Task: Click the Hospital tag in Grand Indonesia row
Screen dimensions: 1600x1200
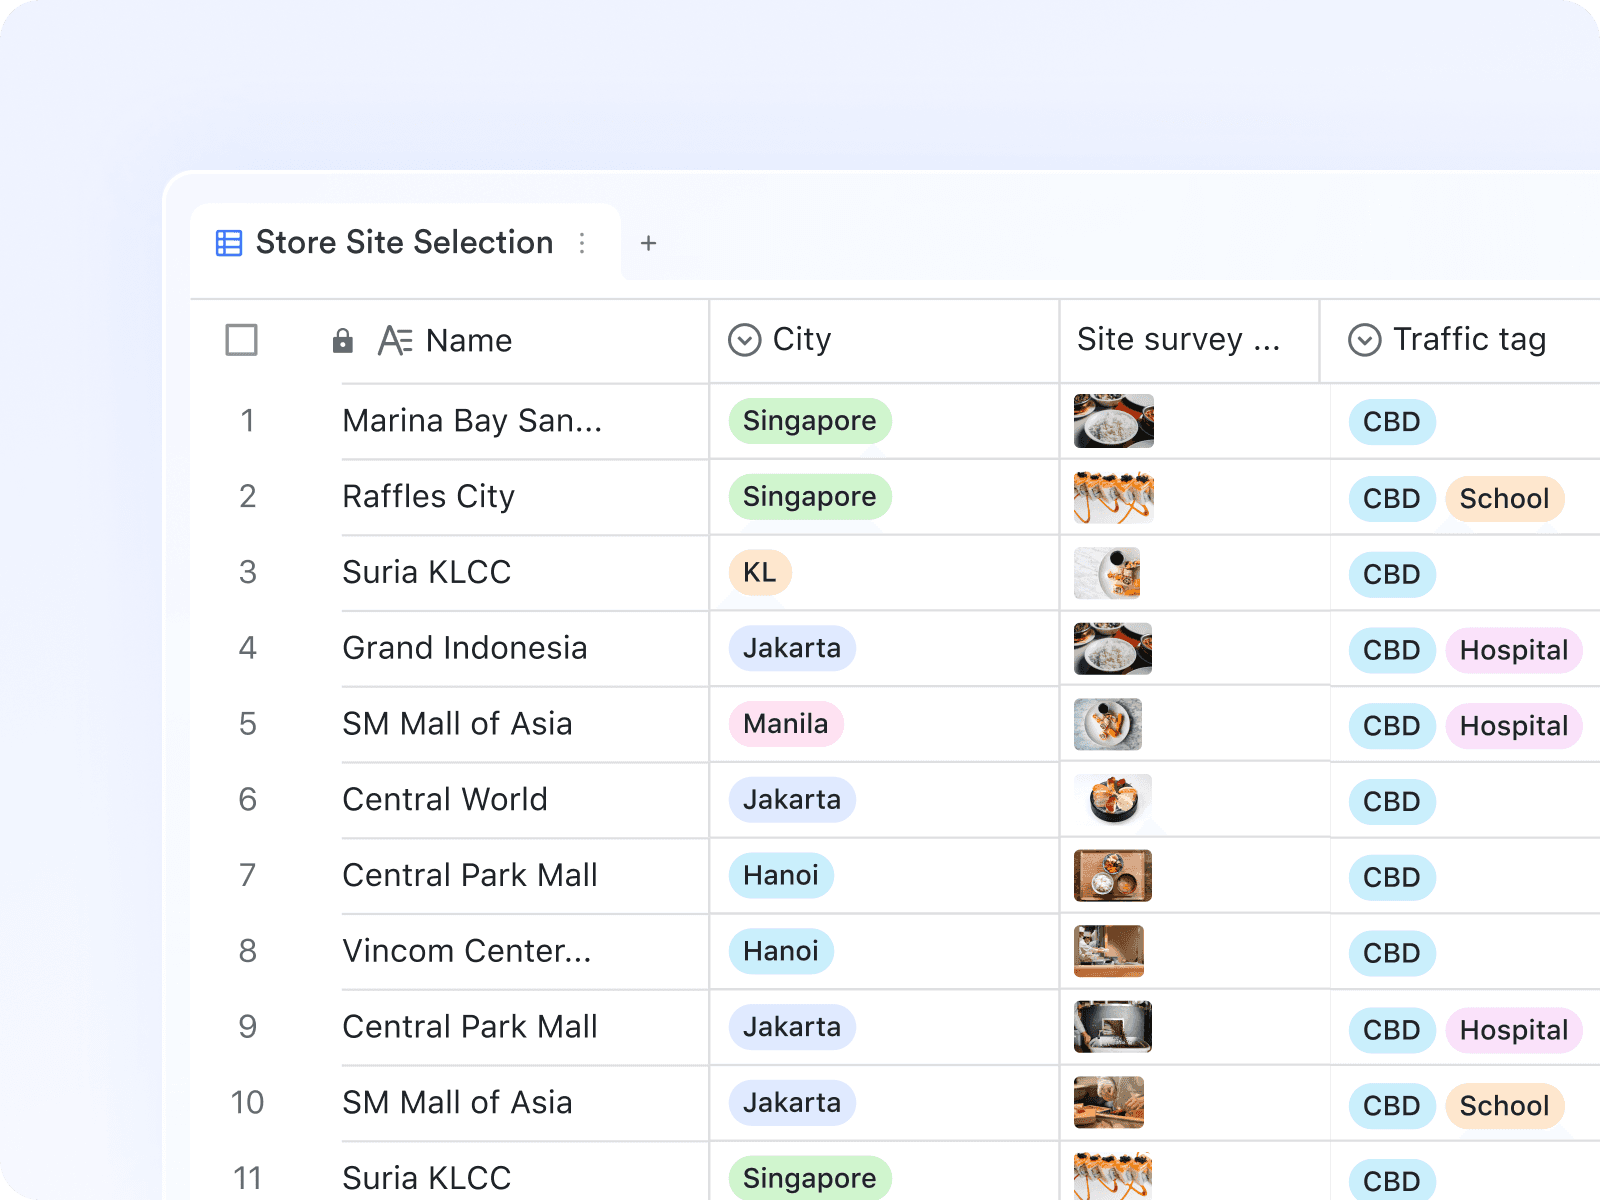Action: point(1514,651)
